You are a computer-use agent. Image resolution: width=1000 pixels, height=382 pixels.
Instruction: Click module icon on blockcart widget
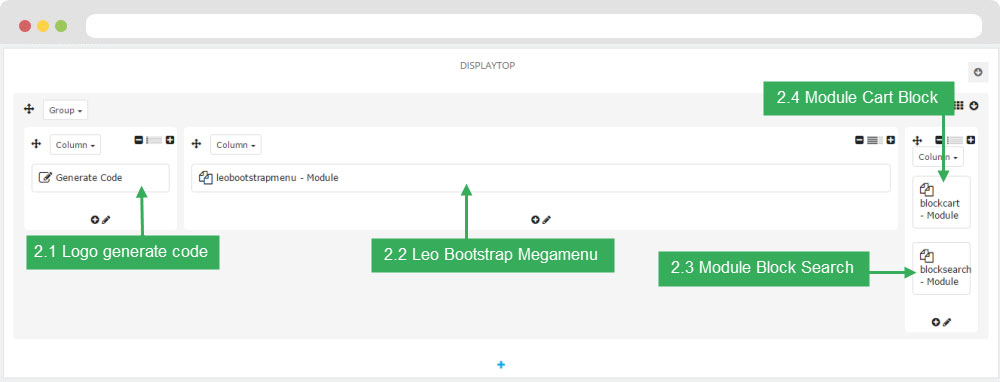tap(927, 190)
